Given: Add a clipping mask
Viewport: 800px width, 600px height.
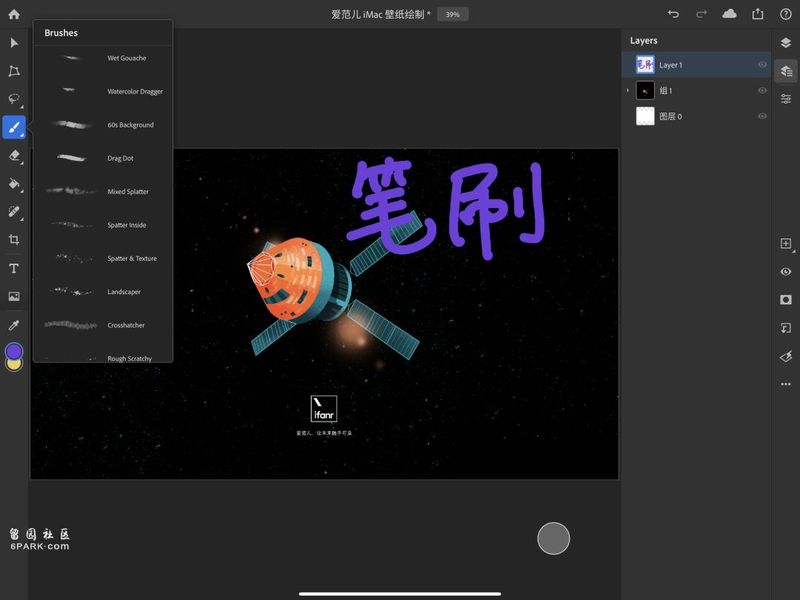Looking at the screenshot, I should click(786, 328).
